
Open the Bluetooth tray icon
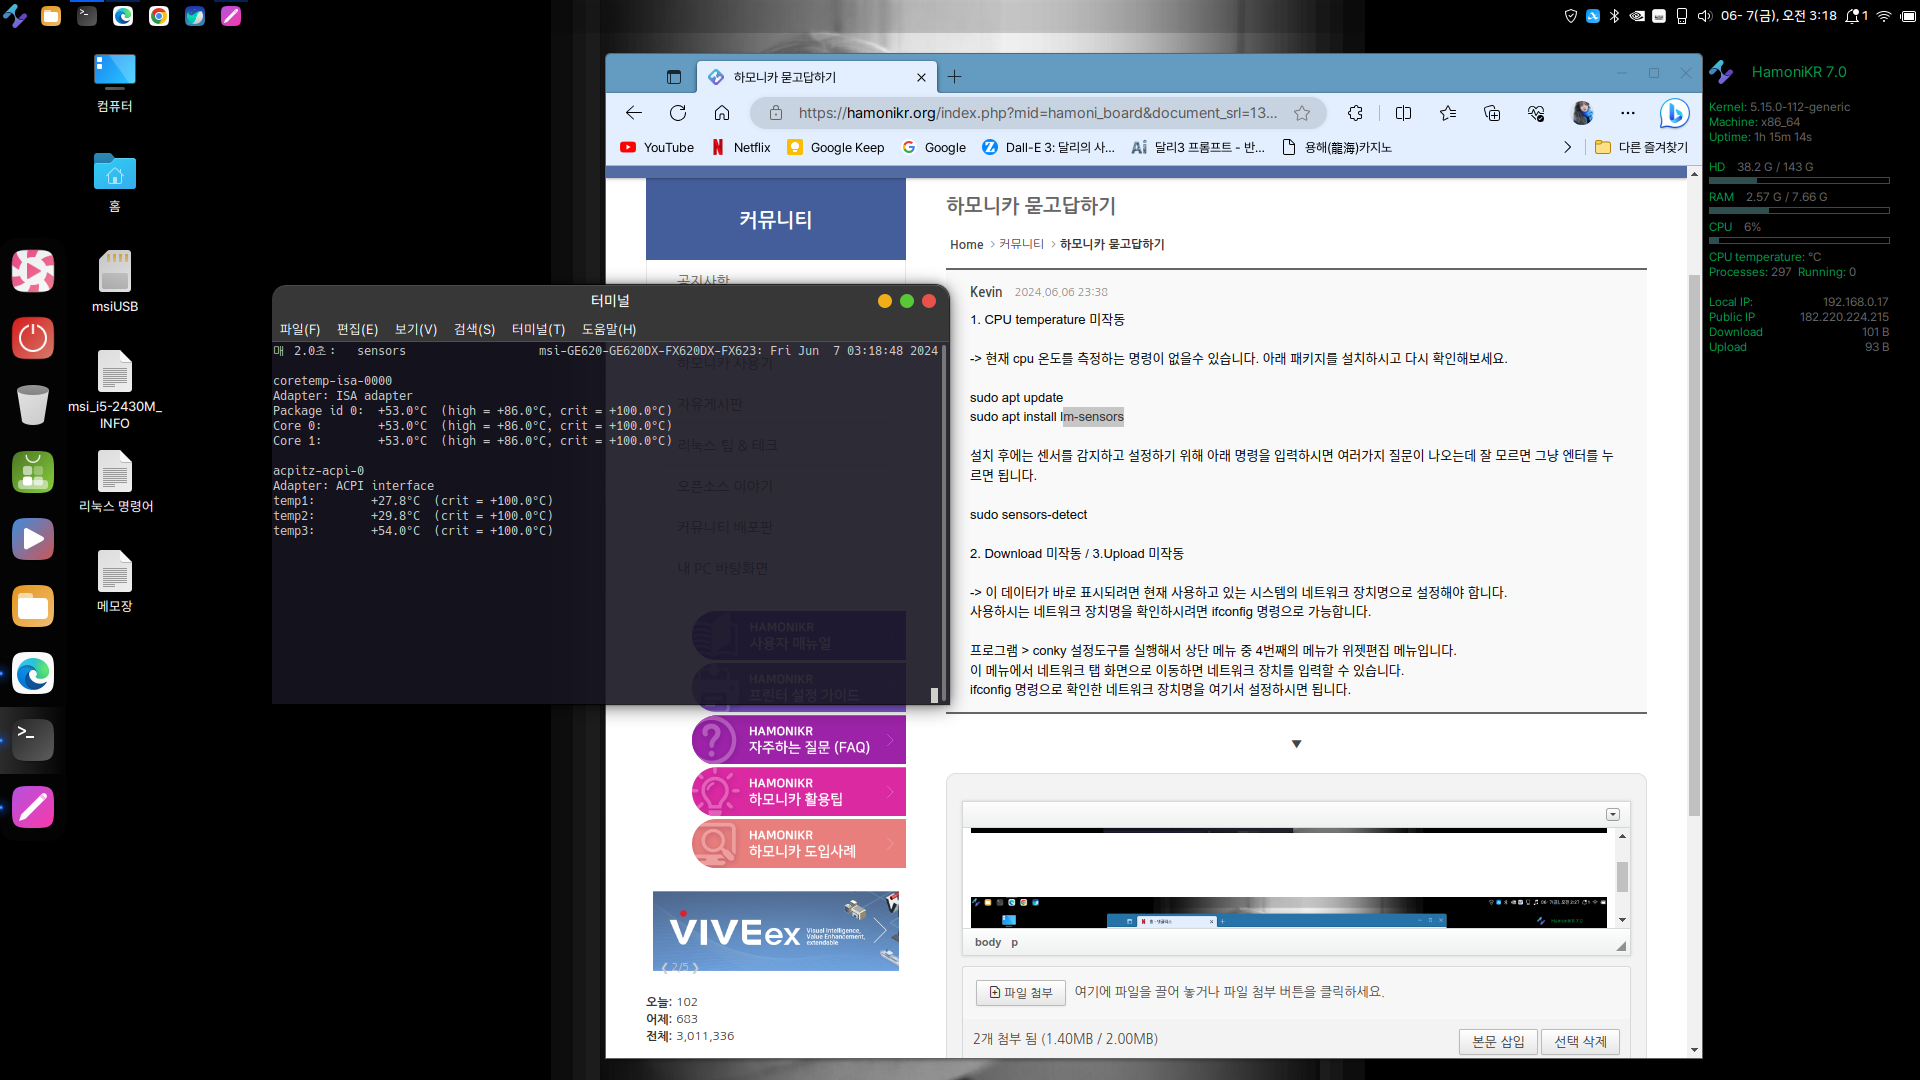[1614, 16]
